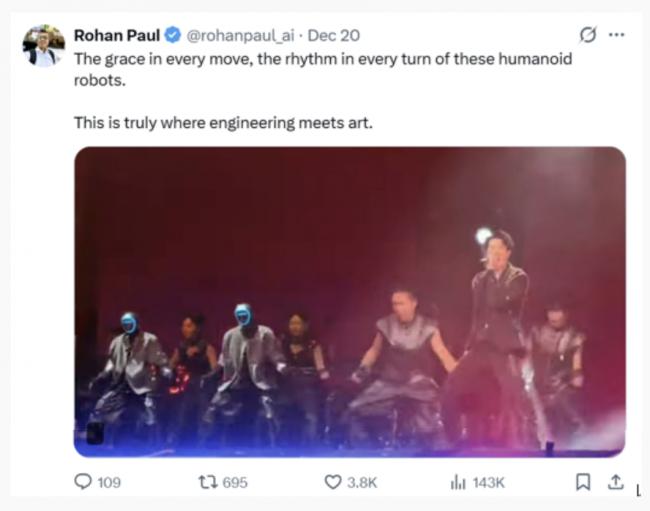
Task: Open Rohan Paul's profile picture
Action: 43,46
